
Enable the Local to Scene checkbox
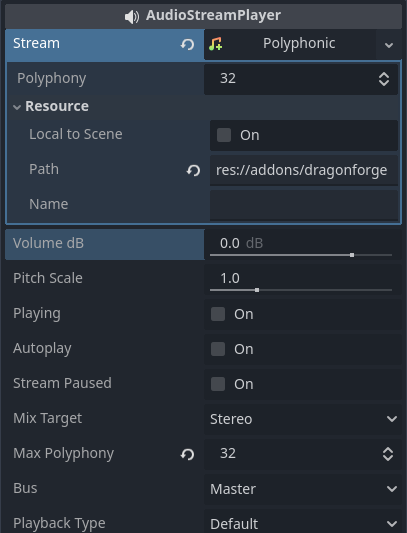(224, 135)
